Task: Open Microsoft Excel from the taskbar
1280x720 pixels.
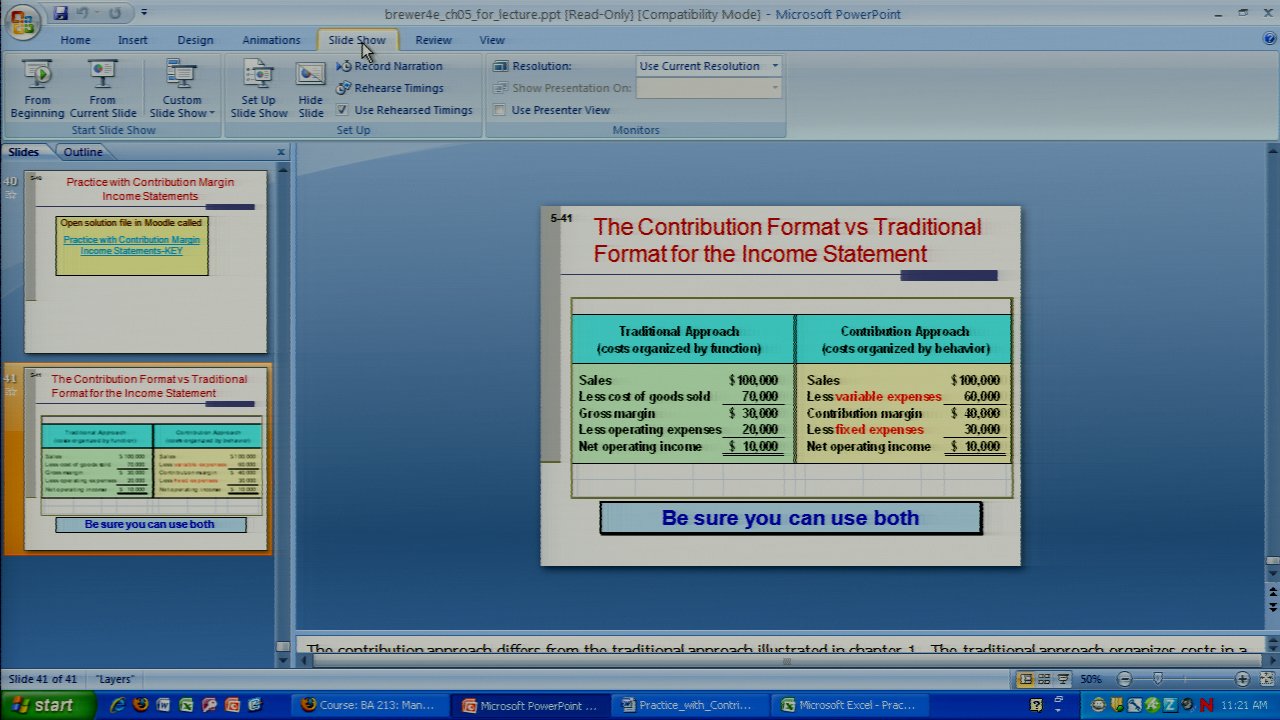Action: tap(853, 705)
